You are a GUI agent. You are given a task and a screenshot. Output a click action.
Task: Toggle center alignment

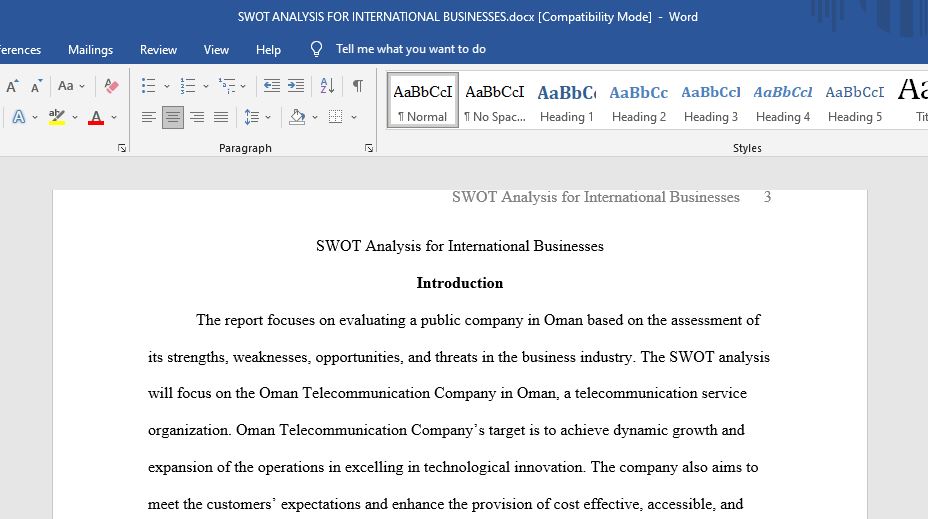click(x=173, y=117)
